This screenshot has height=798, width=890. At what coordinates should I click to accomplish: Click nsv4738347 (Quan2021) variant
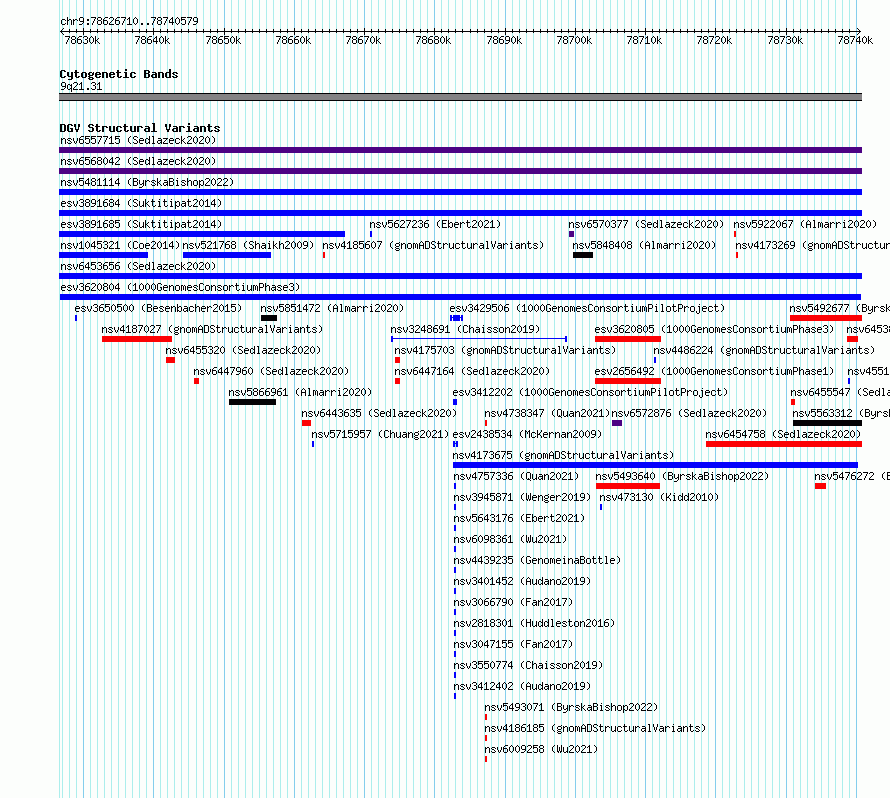tap(547, 413)
